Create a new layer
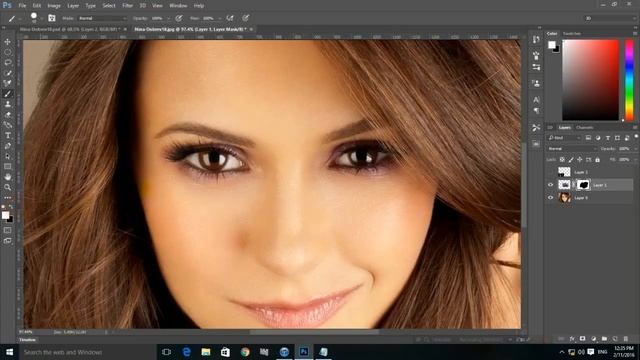Screen dimensions: 640x360 click(x=615, y=339)
